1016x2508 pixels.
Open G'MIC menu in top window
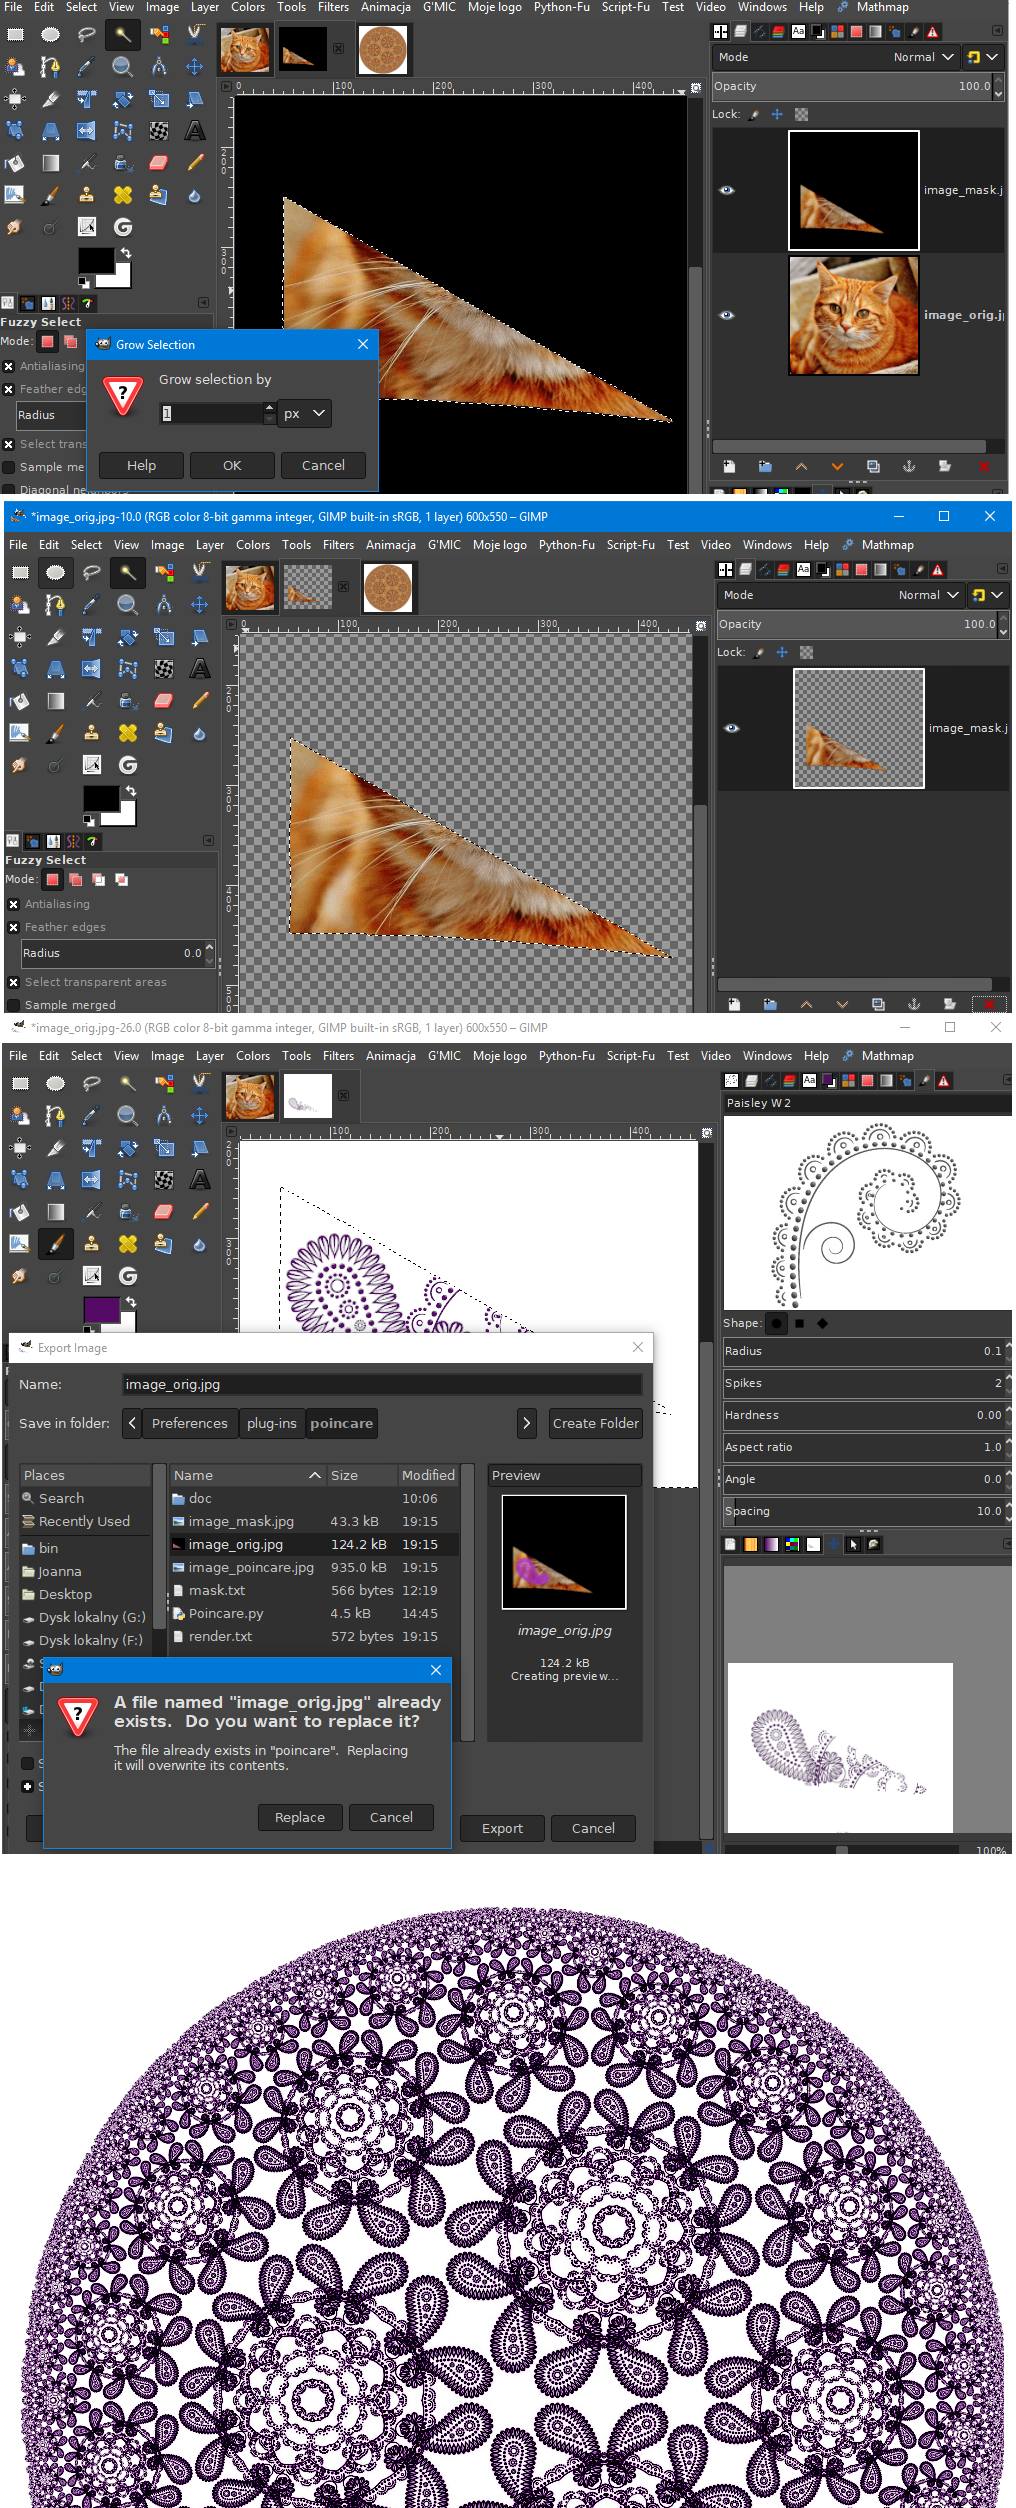point(439,7)
